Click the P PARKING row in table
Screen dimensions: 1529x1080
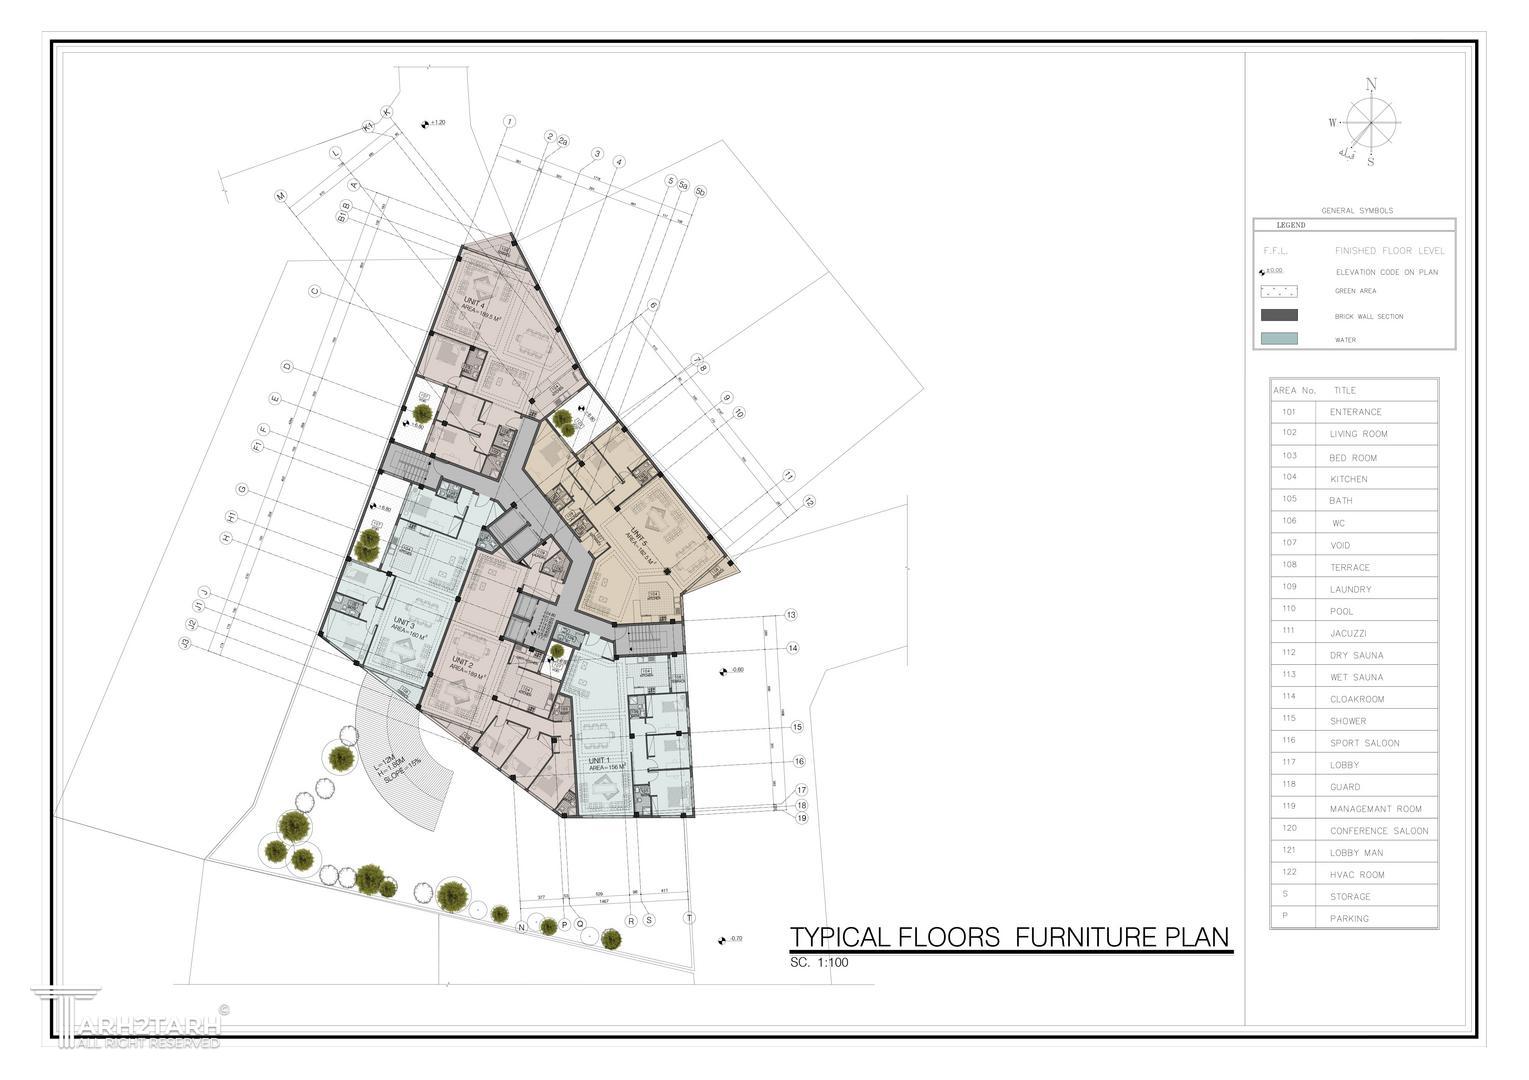point(1353,918)
